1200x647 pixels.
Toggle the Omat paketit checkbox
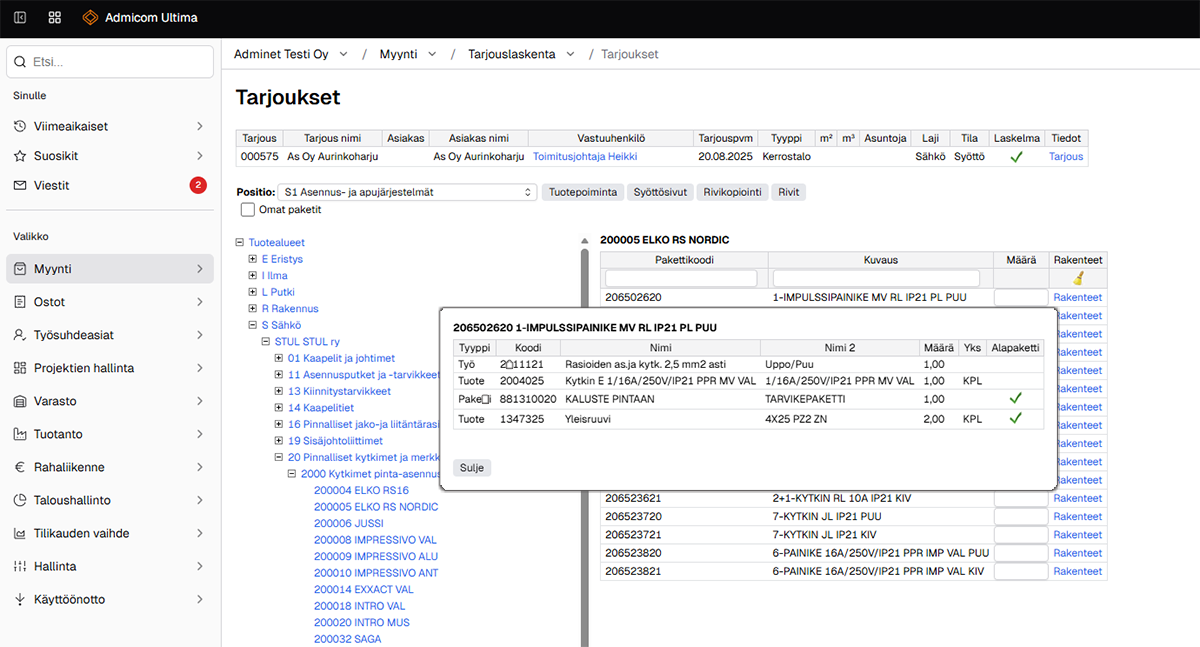tap(248, 210)
